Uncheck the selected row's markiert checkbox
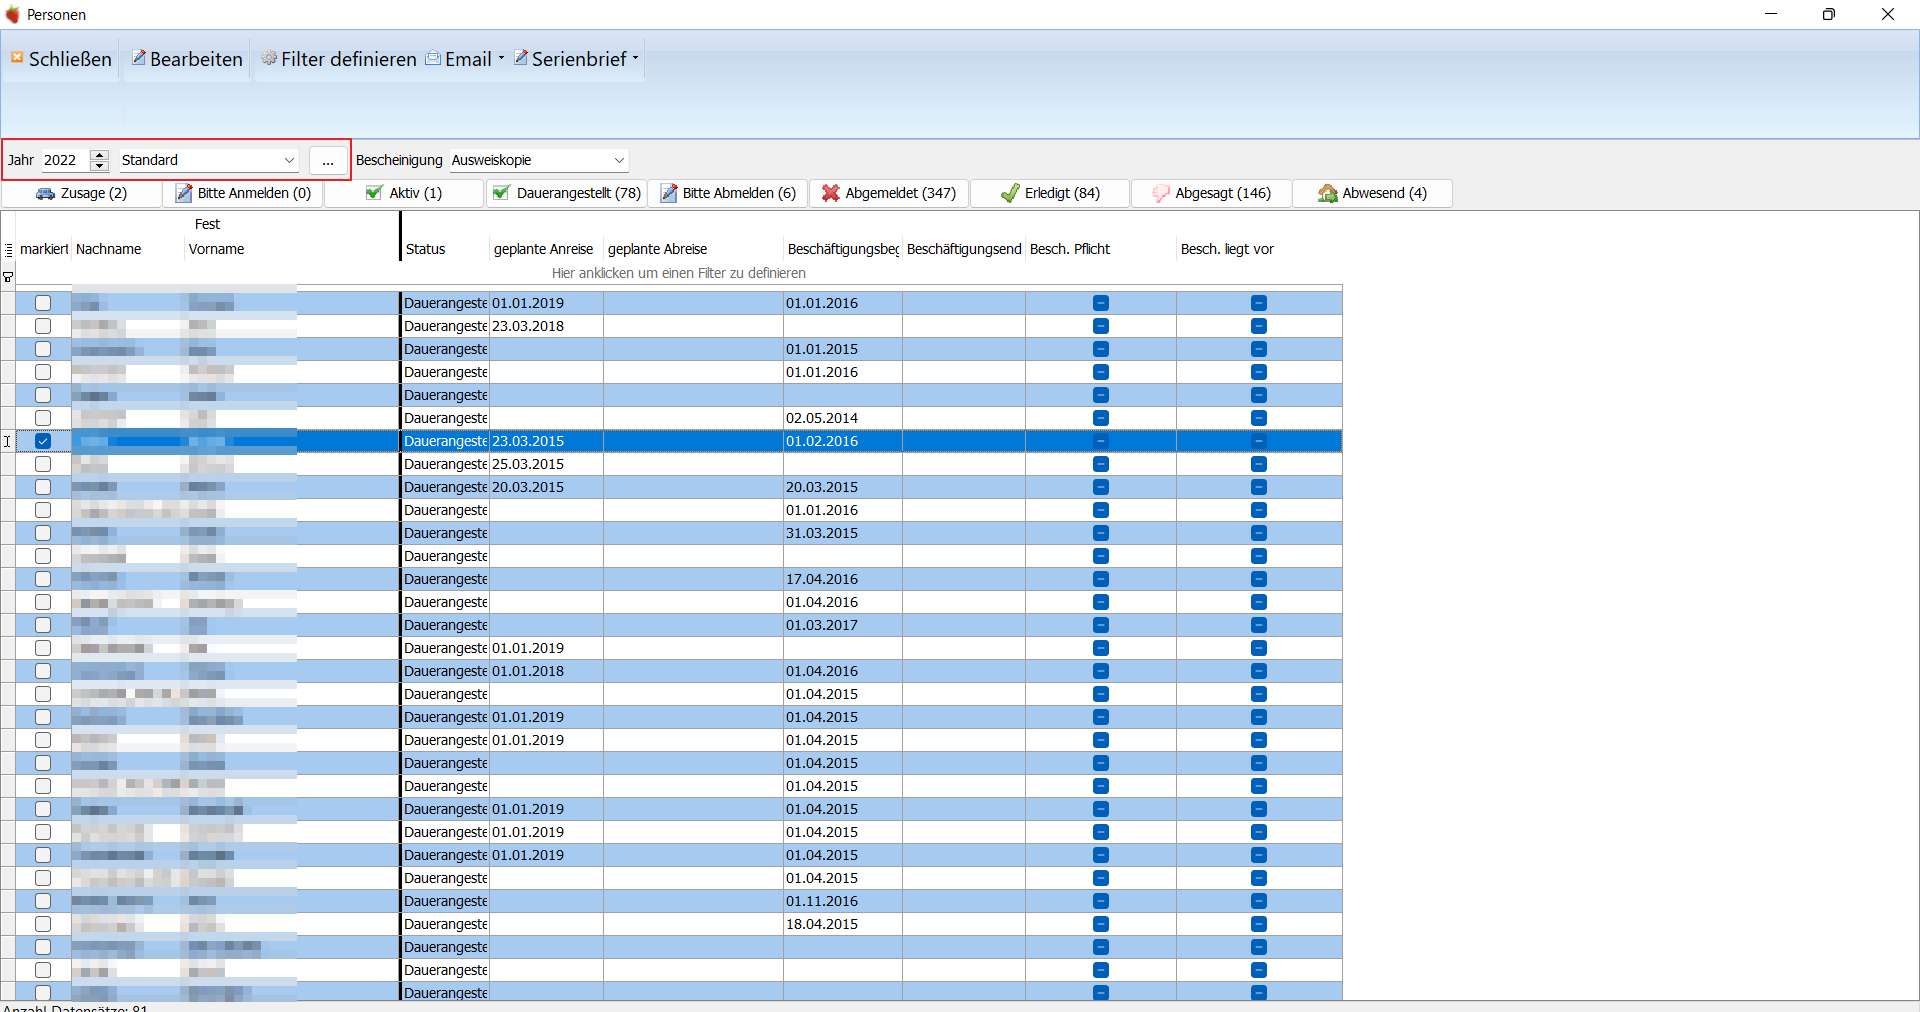Screen dimensions: 1920x1012 pos(43,441)
